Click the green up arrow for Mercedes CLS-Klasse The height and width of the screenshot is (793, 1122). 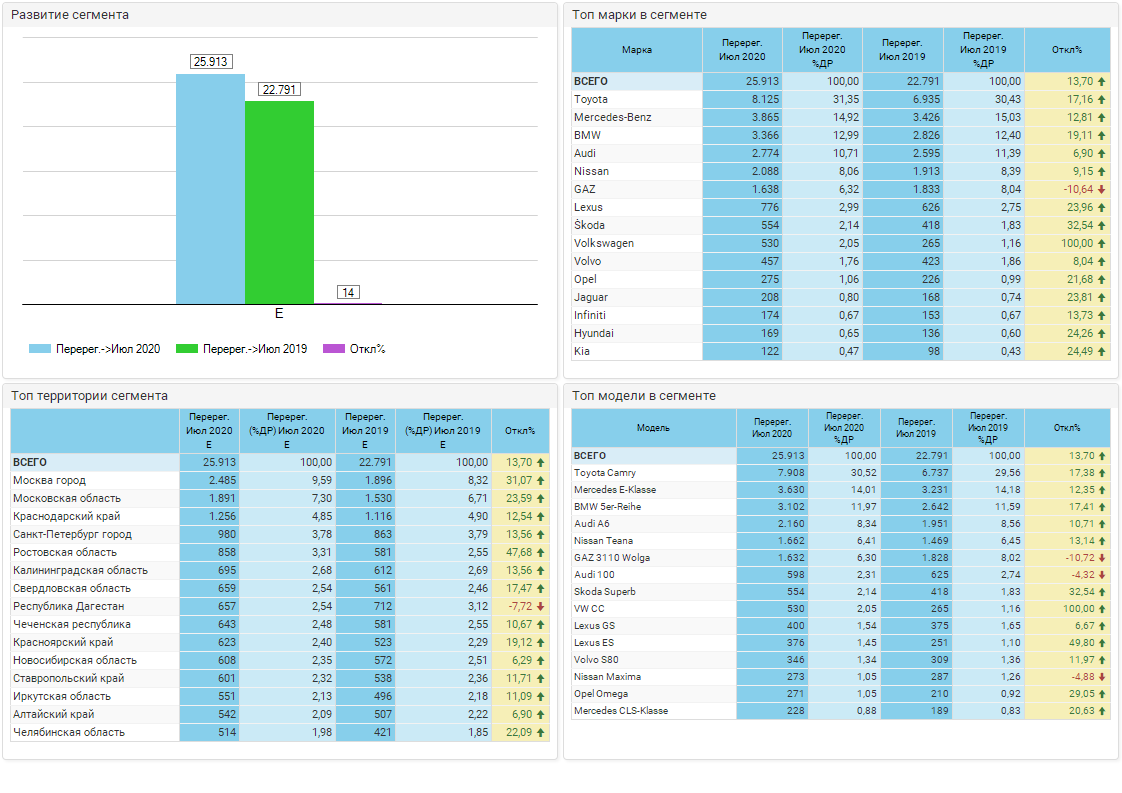(1101, 711)
